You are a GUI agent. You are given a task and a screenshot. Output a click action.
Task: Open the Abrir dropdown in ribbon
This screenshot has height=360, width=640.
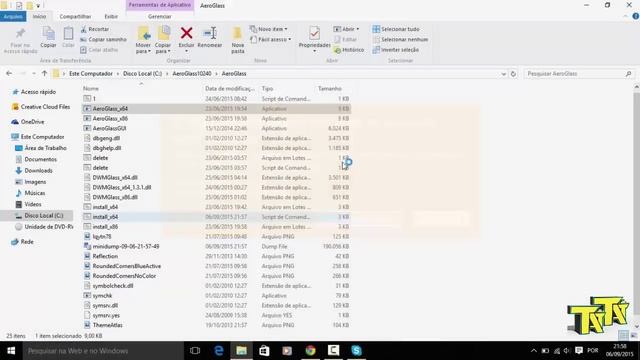point(346,29)
